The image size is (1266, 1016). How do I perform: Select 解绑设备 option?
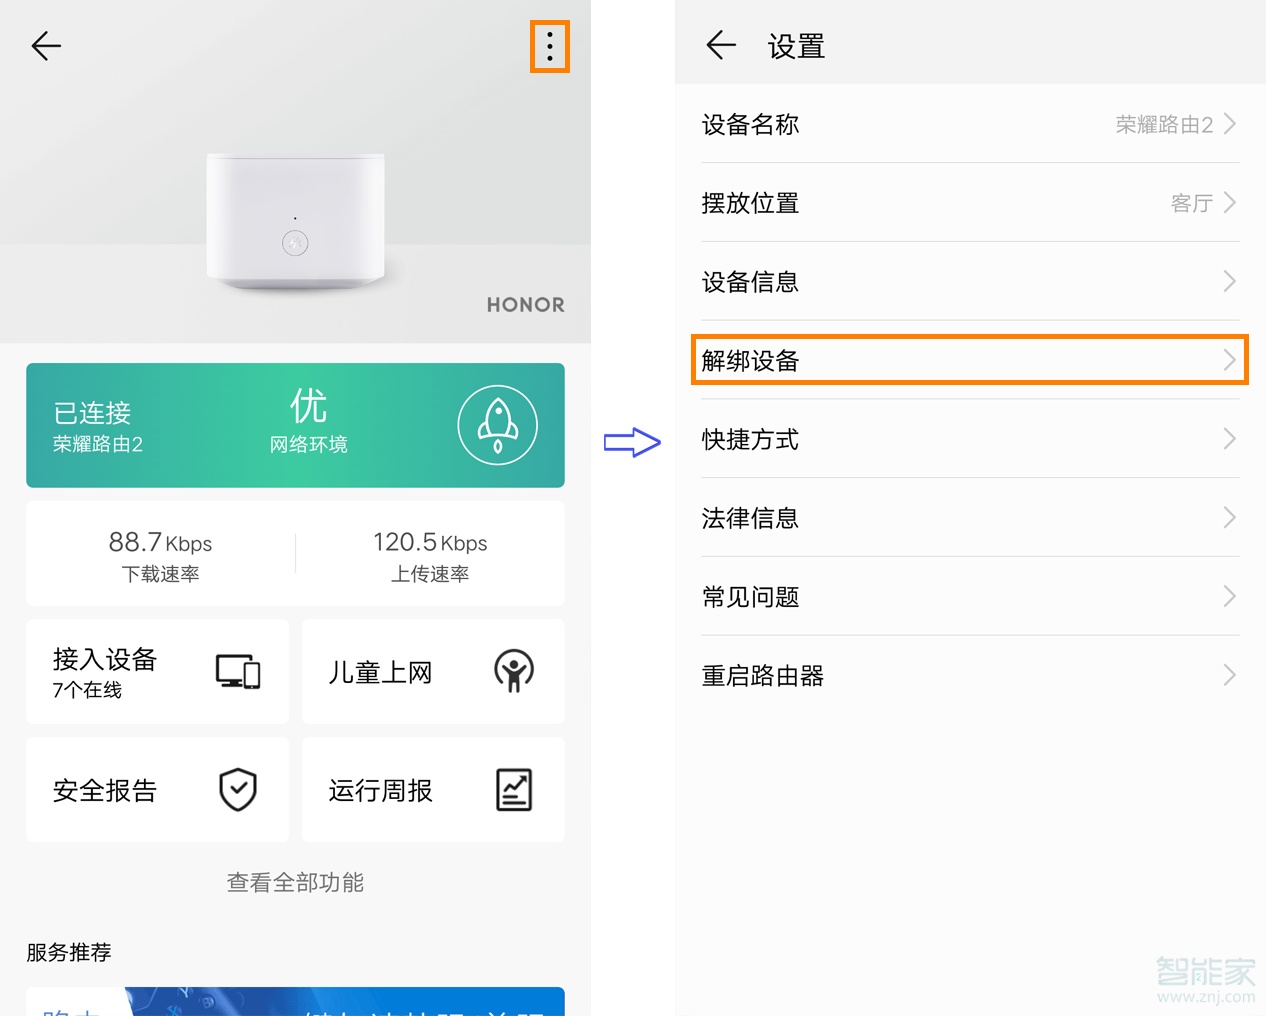(x=970, y=360)
